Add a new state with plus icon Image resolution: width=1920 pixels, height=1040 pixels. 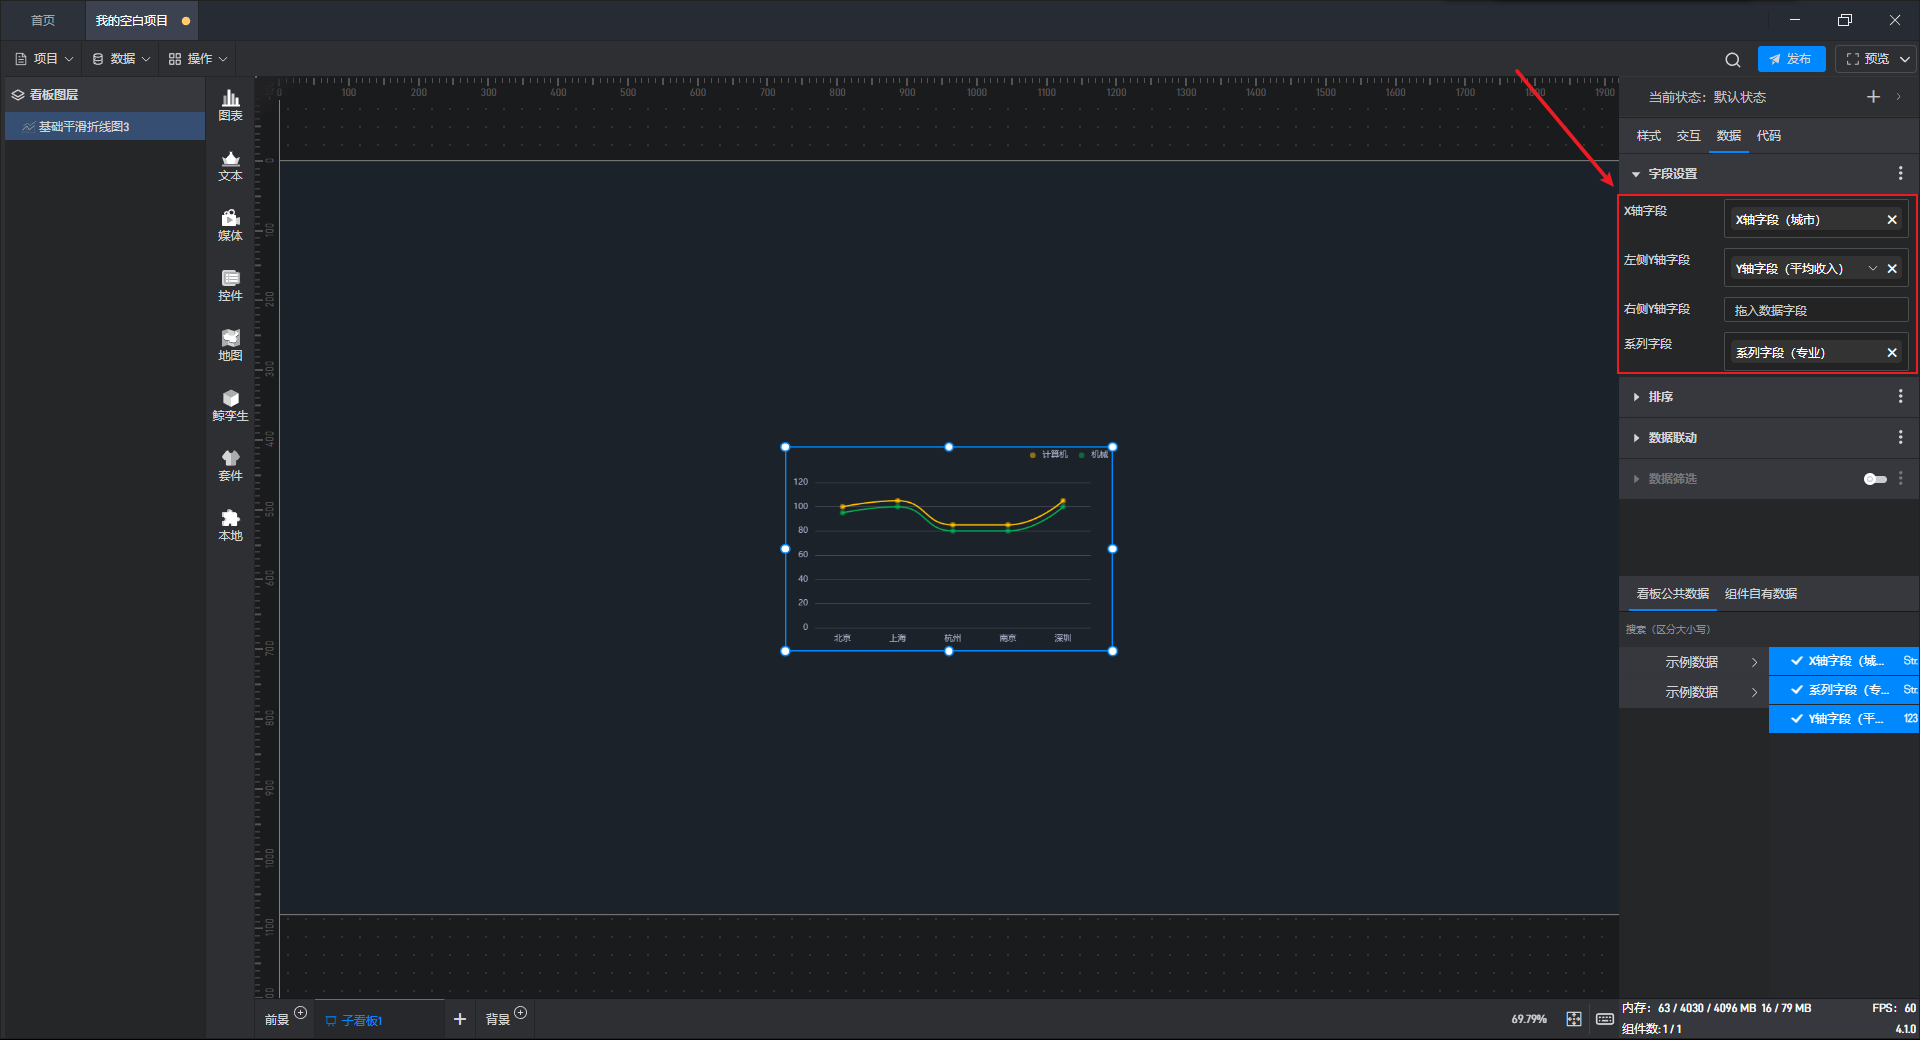pos(1873,97)
